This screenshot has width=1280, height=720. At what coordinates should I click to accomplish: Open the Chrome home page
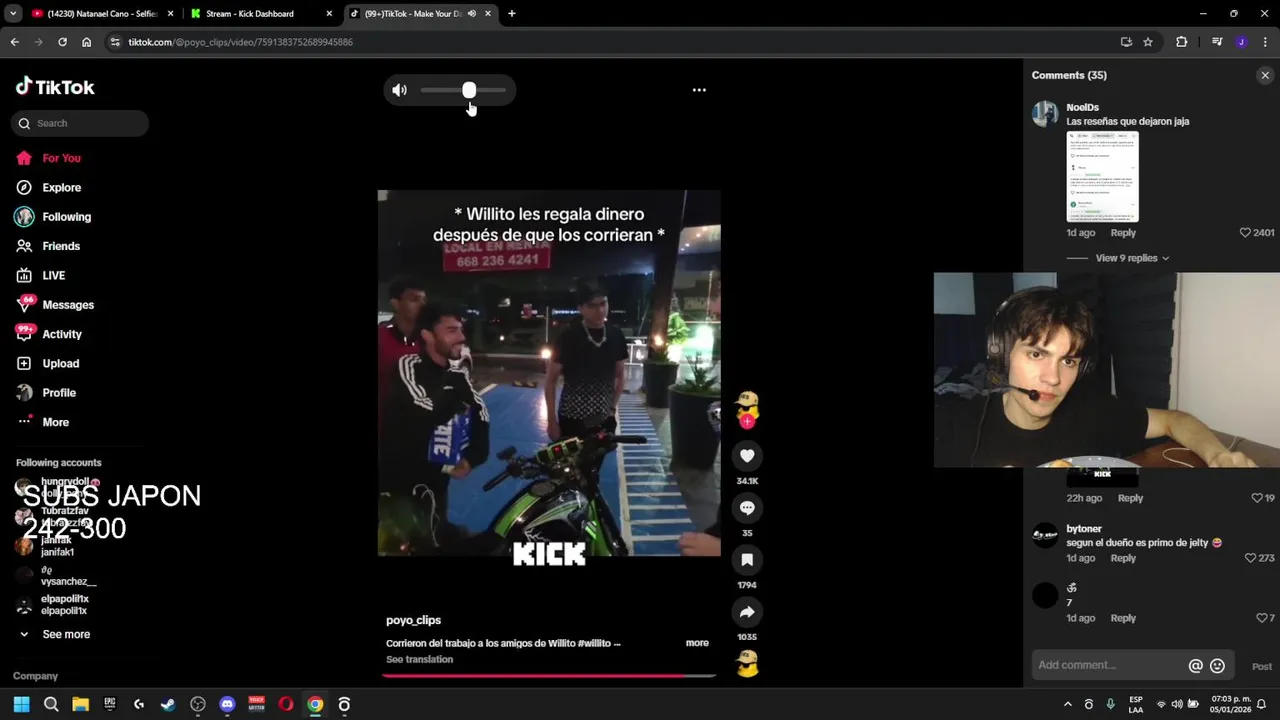click(87, 42)
